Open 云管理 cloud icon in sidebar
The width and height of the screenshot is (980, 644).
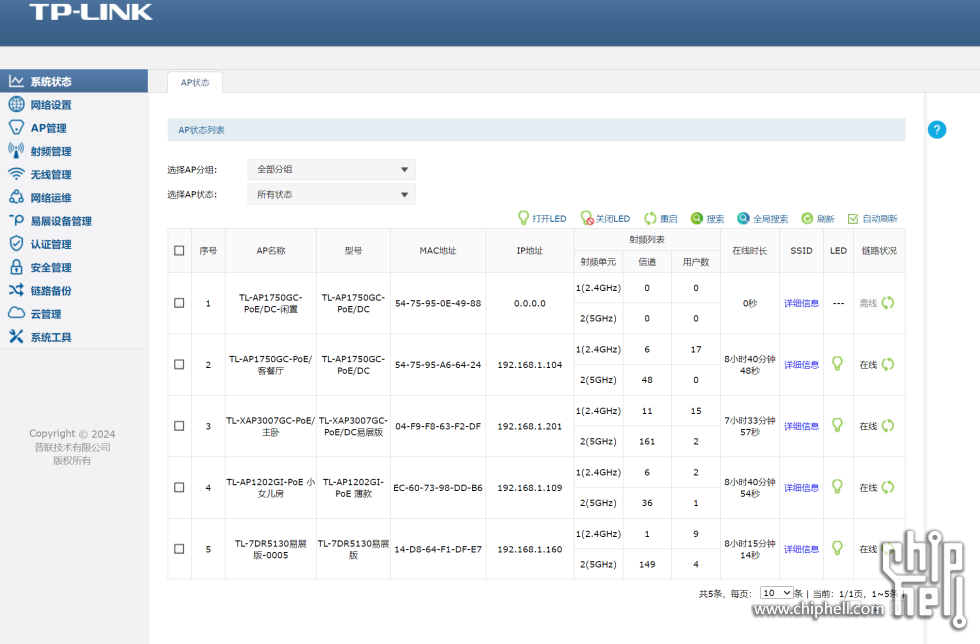point(16,313)
